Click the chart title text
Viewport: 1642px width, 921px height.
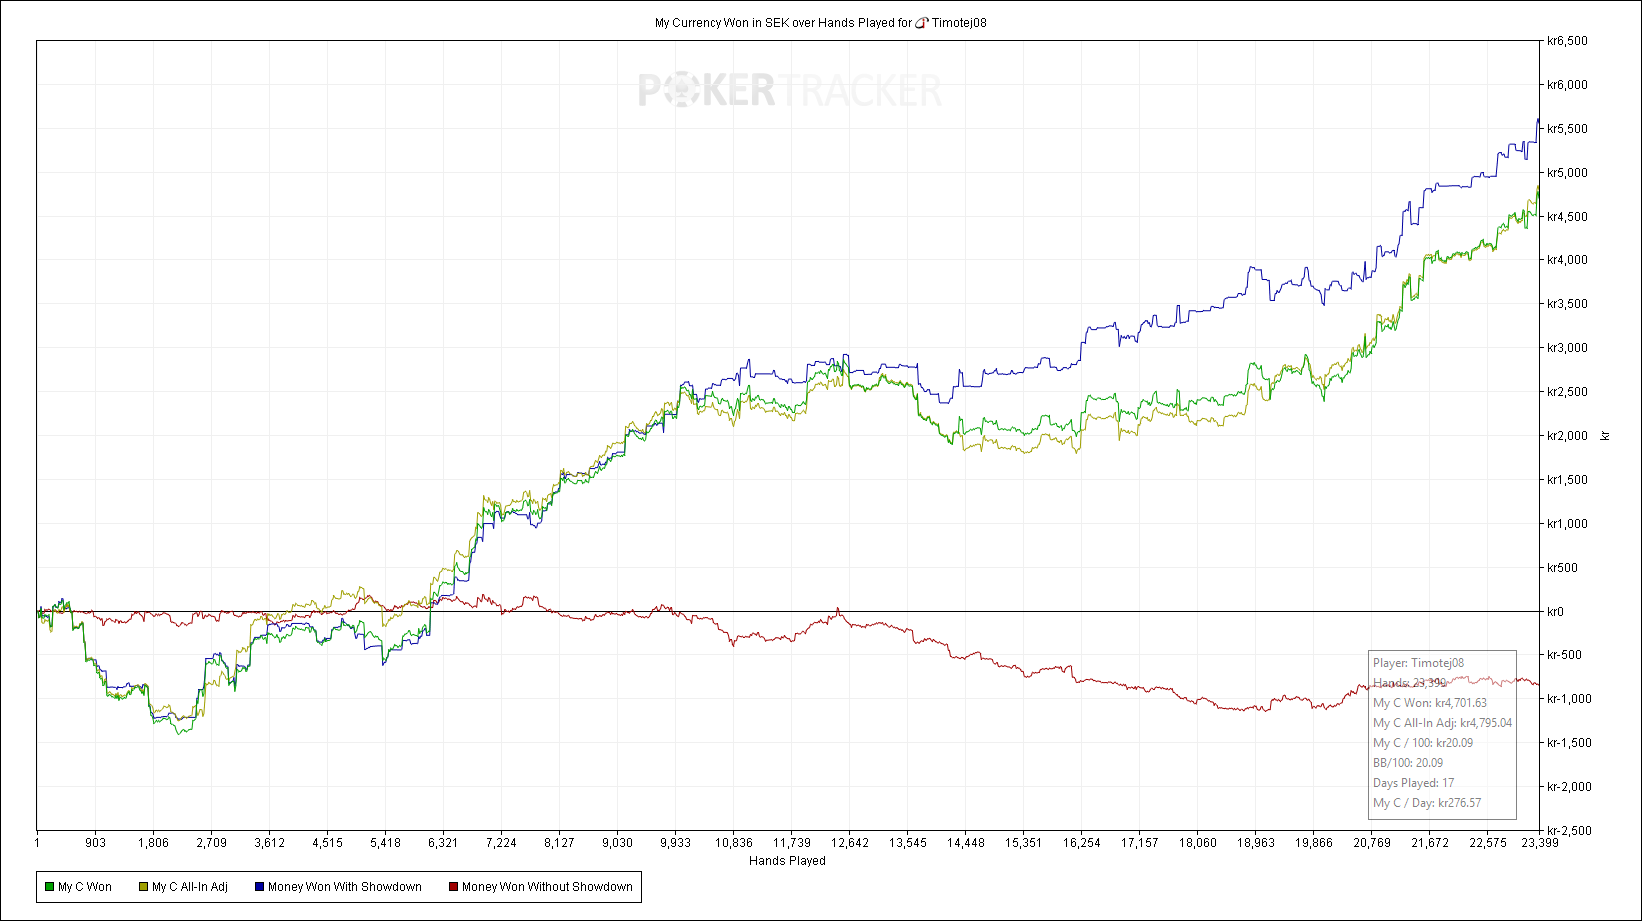click(820, 23)
